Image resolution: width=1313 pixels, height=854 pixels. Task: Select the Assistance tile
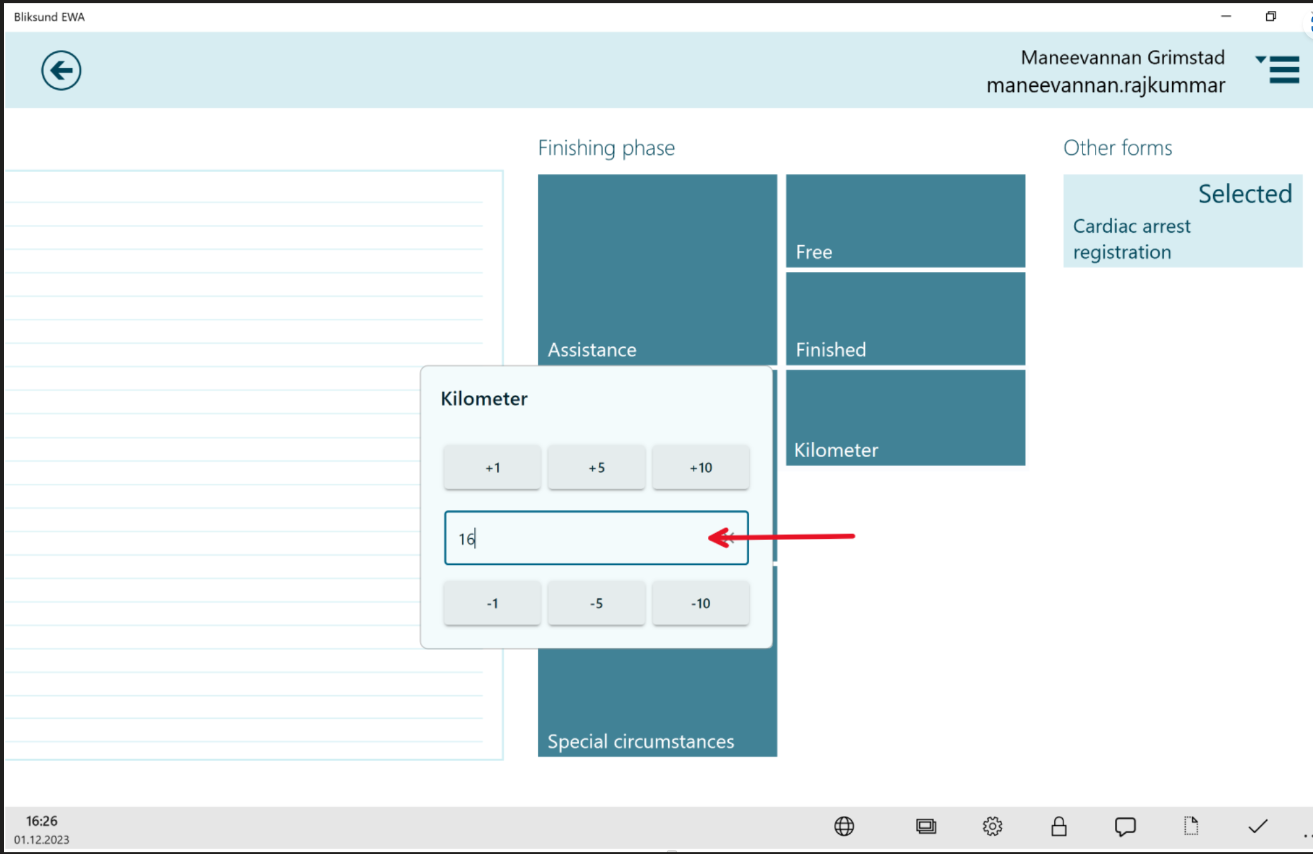pyautogui.click(x=657, y=270)
